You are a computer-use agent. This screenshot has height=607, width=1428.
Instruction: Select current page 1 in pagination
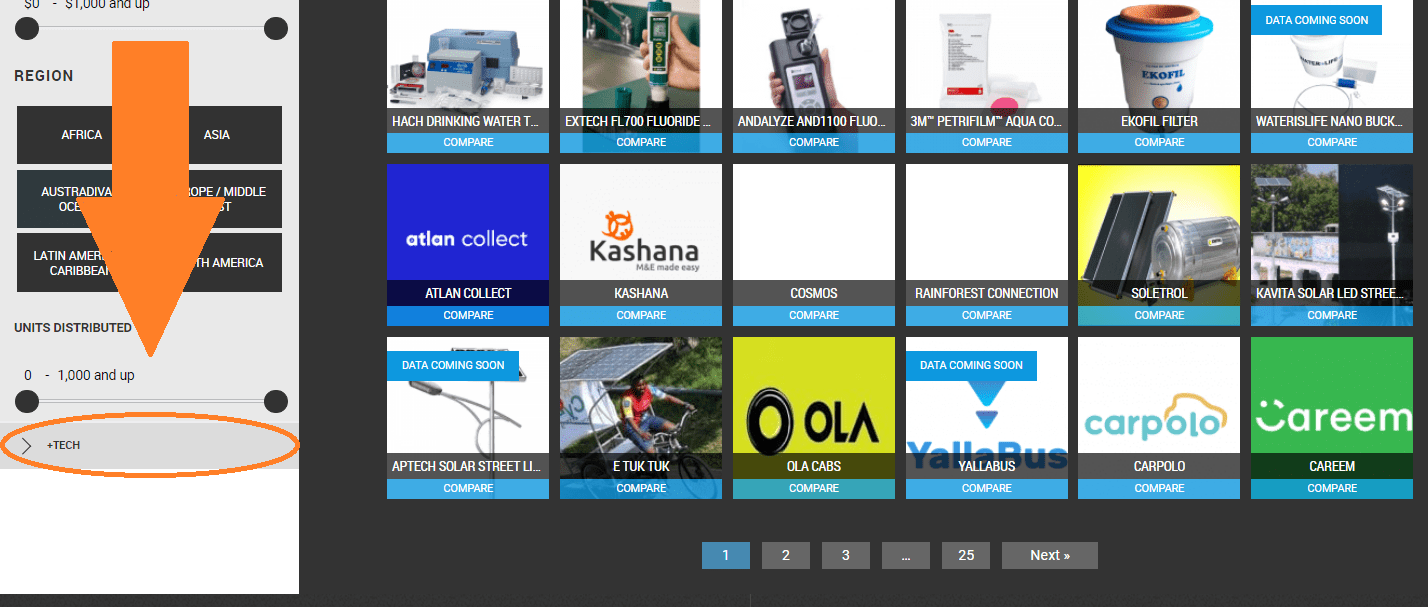point(726,555)
